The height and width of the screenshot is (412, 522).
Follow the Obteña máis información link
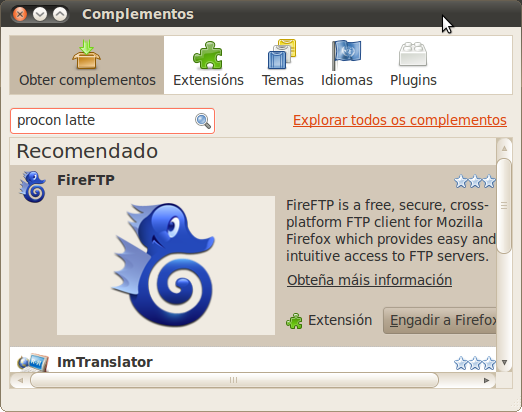[369, 280]
